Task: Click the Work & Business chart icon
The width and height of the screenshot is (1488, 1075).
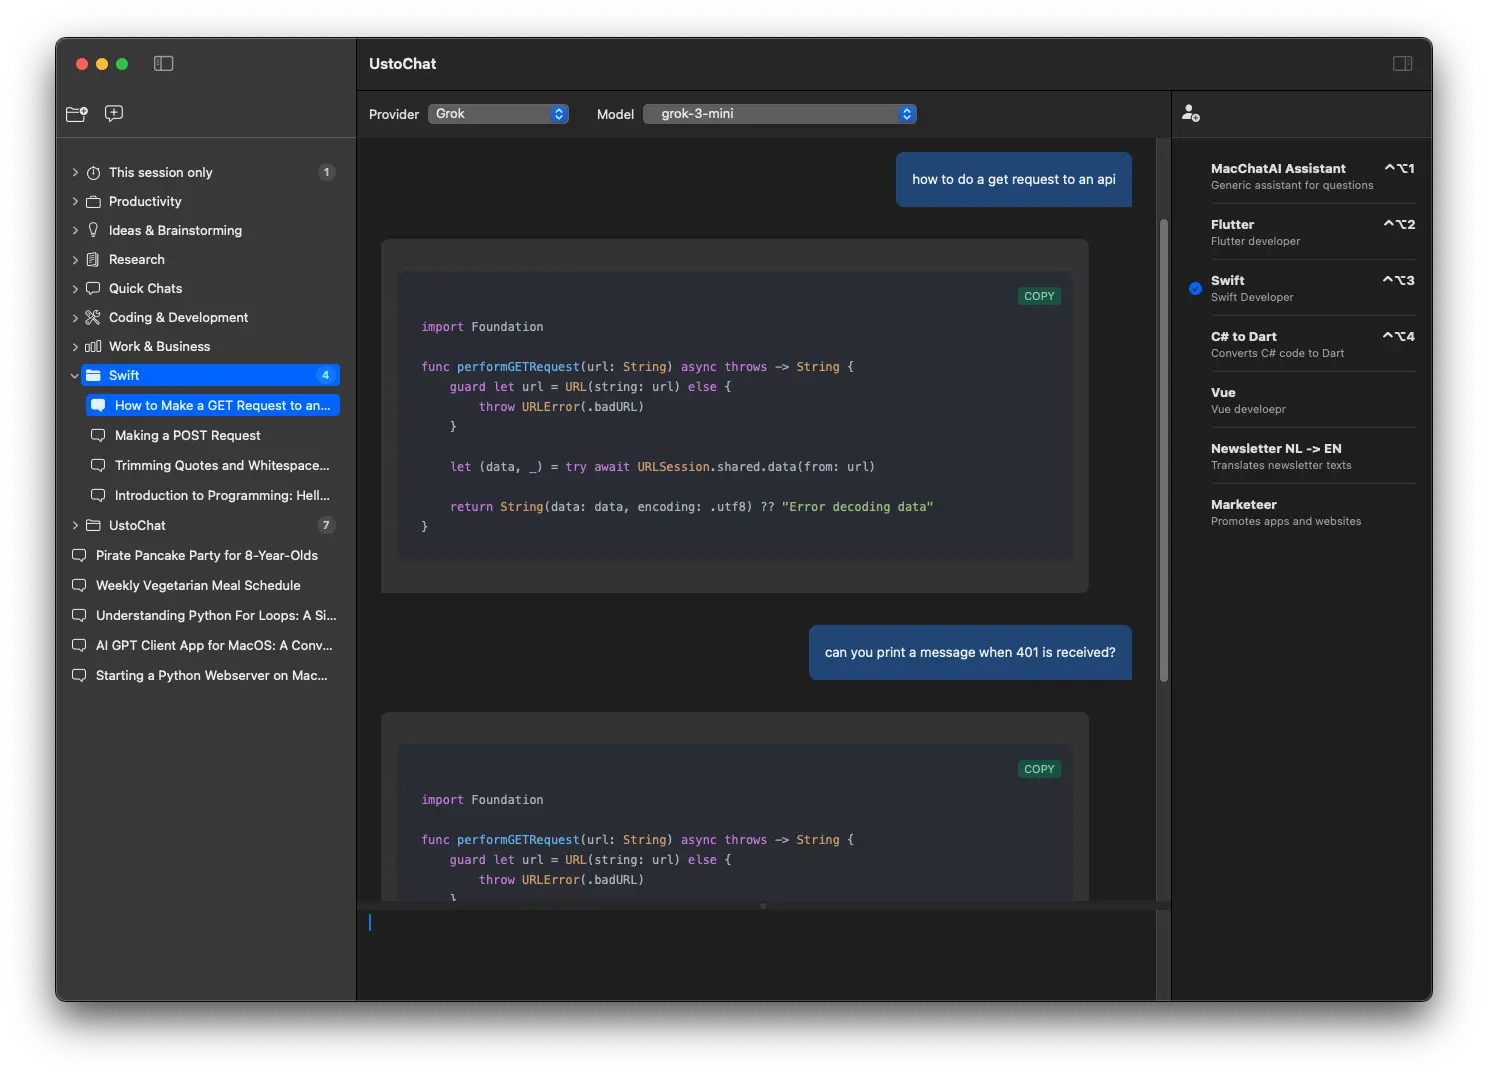Action: tap(93, 347)
